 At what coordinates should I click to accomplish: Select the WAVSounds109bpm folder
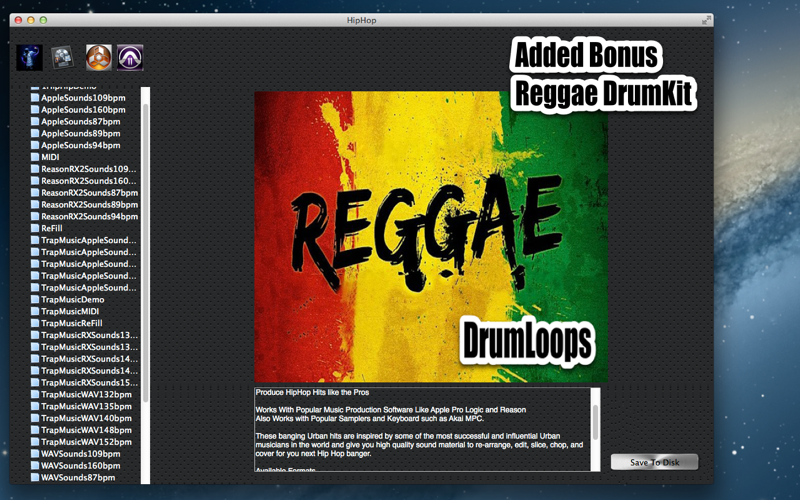pos(76,454)
